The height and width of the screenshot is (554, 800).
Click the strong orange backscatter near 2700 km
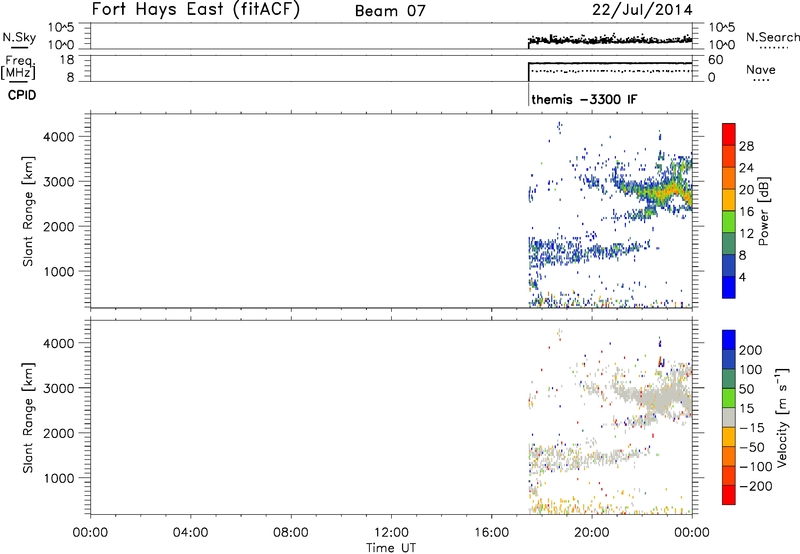(667, 191)
